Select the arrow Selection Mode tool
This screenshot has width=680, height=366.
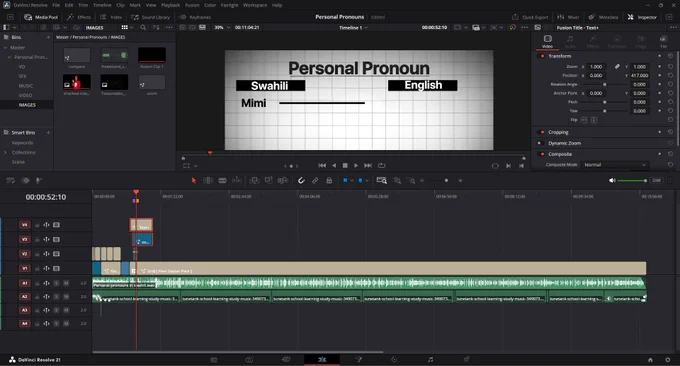193,180
